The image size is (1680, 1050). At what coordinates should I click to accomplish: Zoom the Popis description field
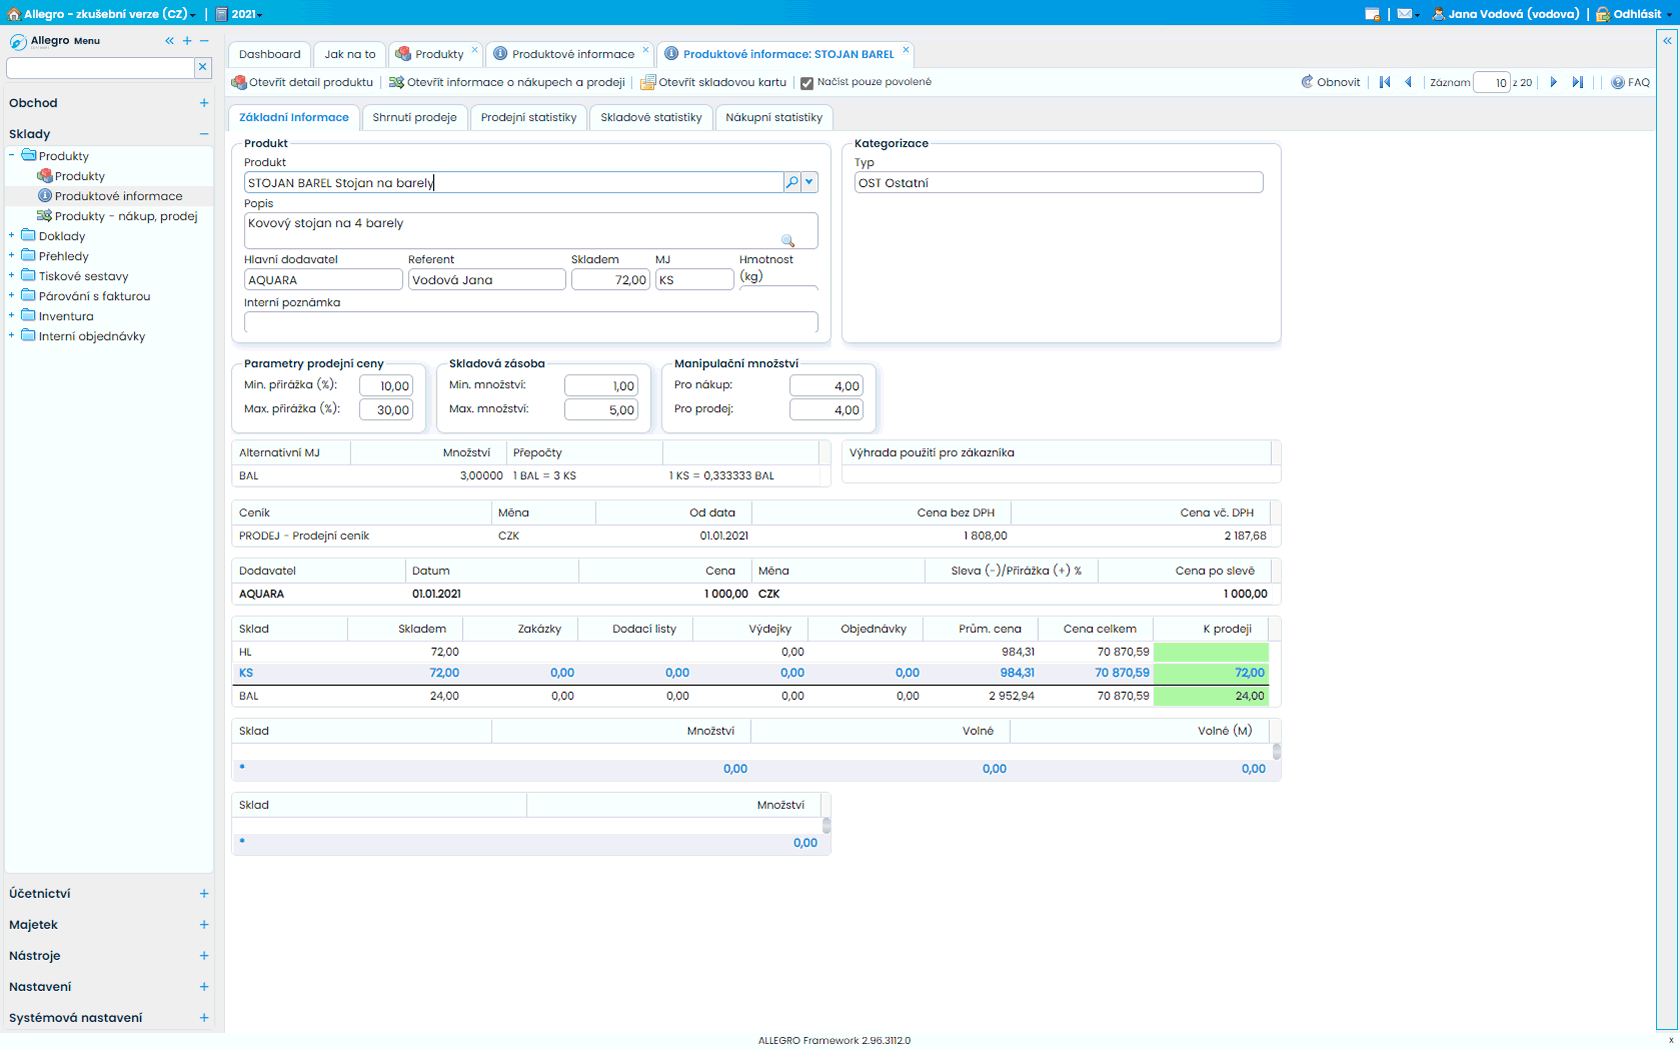(x=788, y=240)
